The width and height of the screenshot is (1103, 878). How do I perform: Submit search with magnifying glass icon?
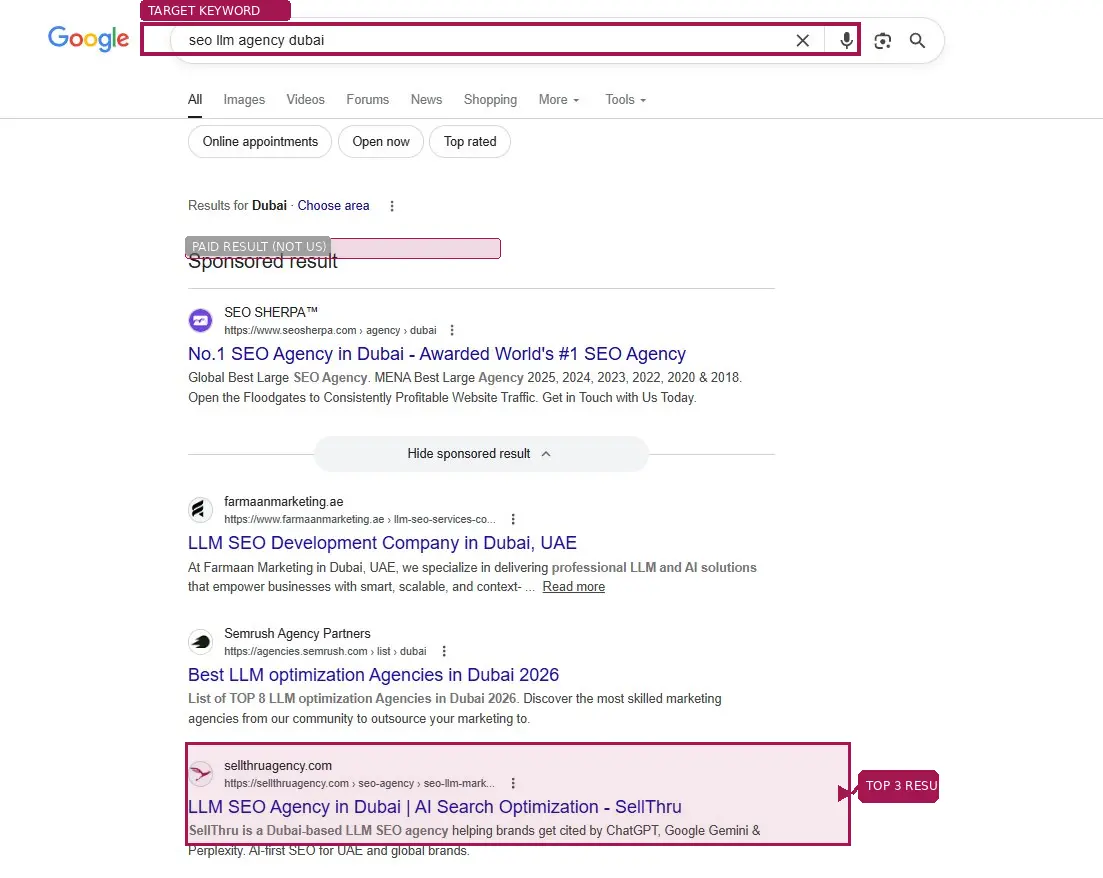click(917, 41)
